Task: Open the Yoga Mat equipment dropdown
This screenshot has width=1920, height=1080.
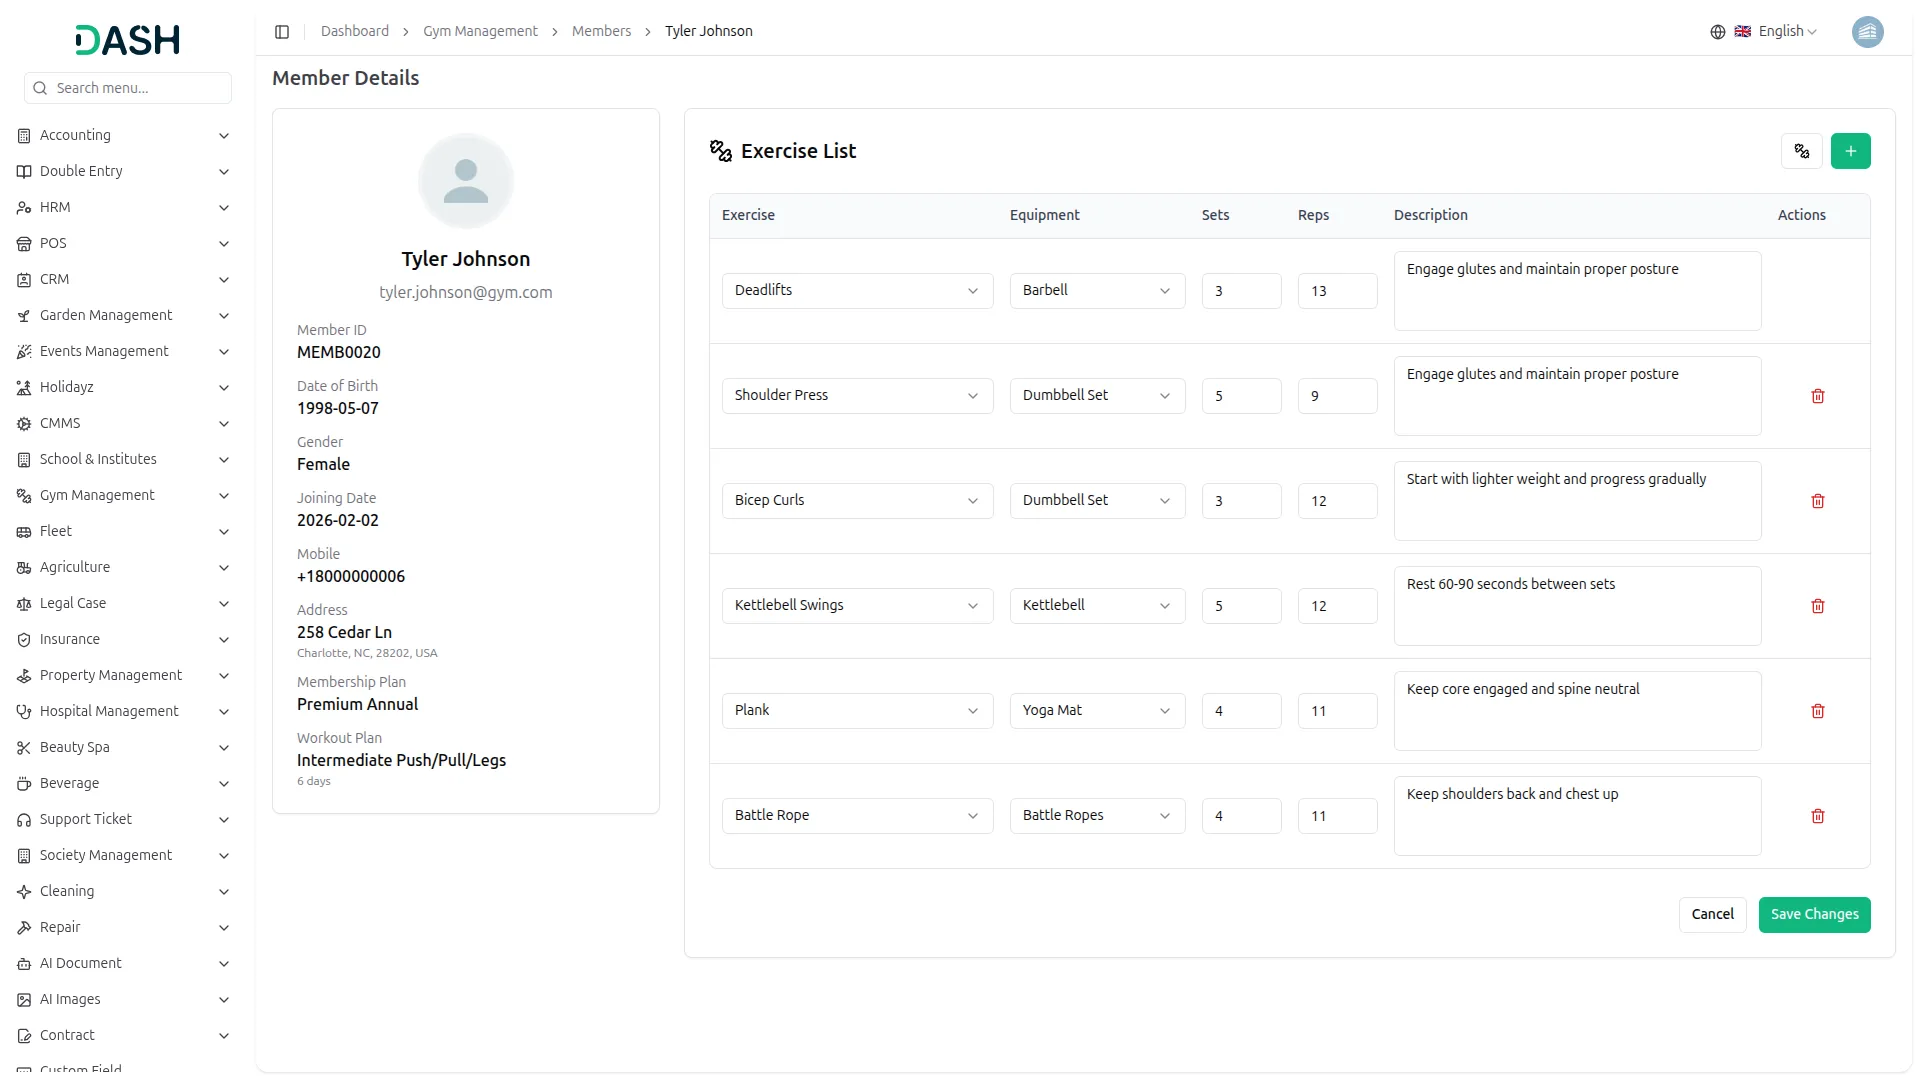Action: coord(1096,711)
